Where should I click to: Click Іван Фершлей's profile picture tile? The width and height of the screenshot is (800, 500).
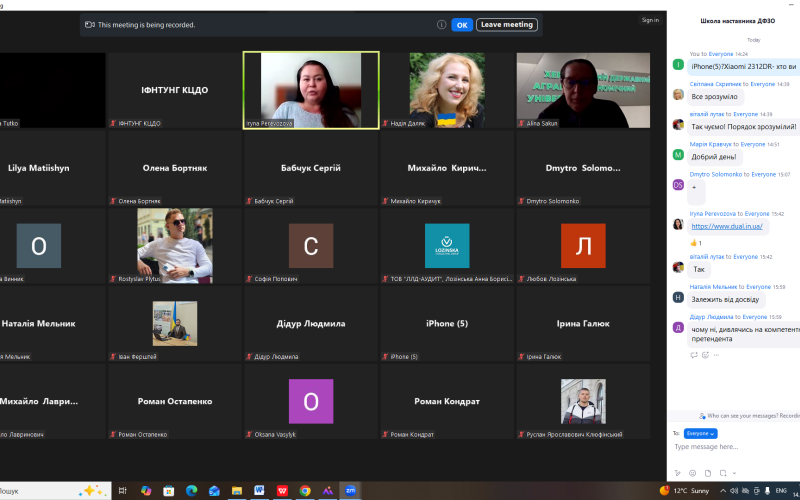[174, 323]
